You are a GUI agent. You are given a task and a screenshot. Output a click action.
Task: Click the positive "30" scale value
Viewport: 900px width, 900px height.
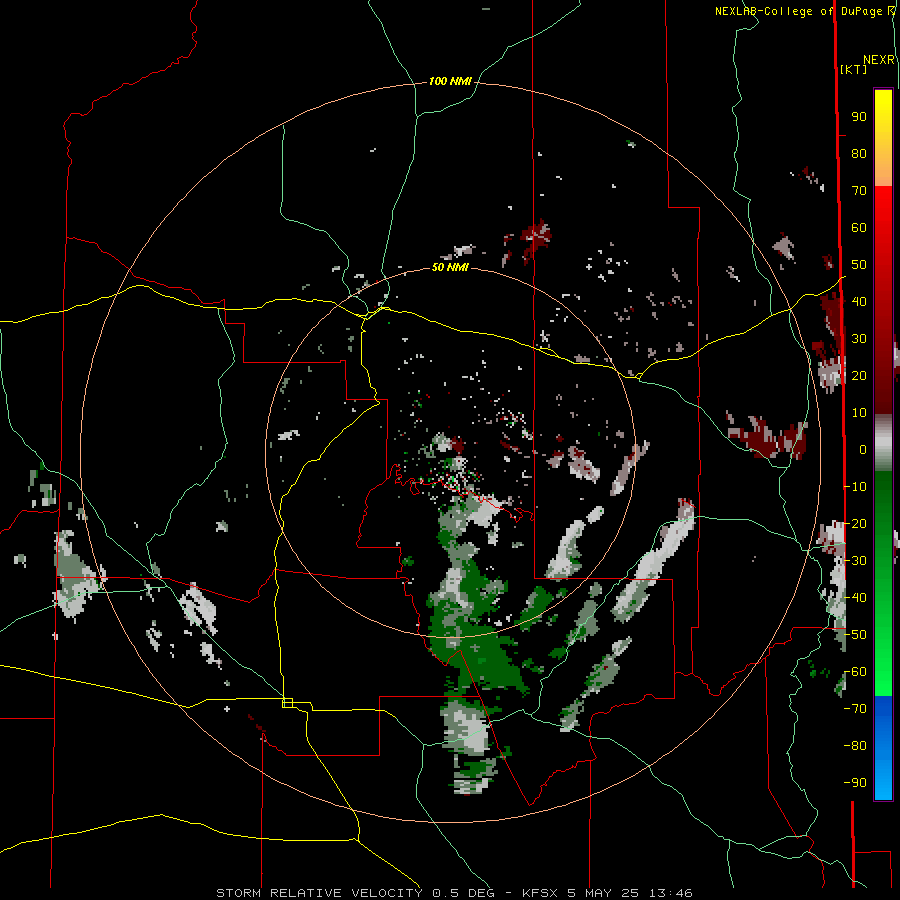point(859,339)
